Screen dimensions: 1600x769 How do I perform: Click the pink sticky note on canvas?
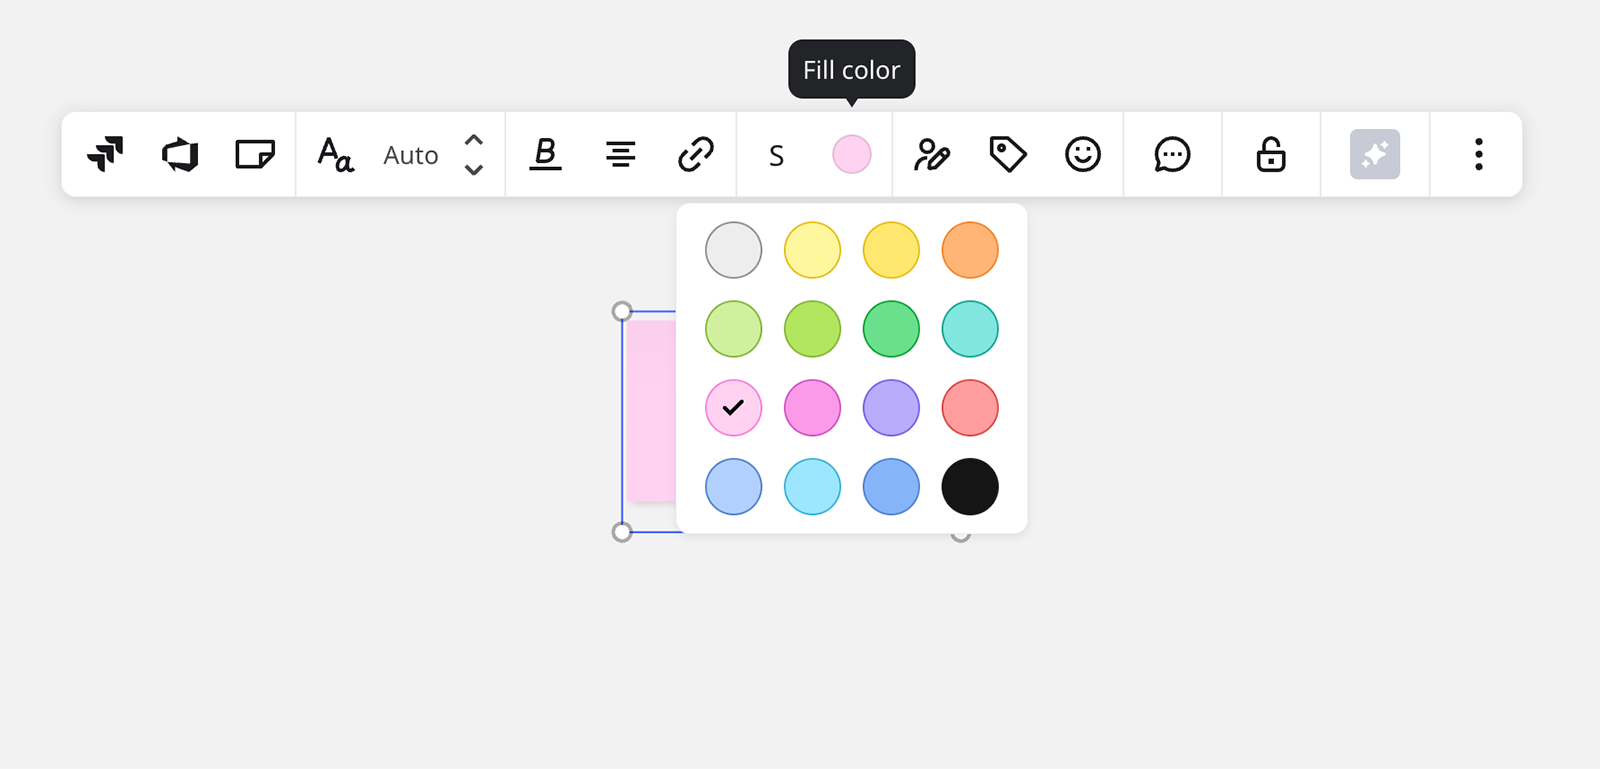pyautogui.click(x=650, y=410)
